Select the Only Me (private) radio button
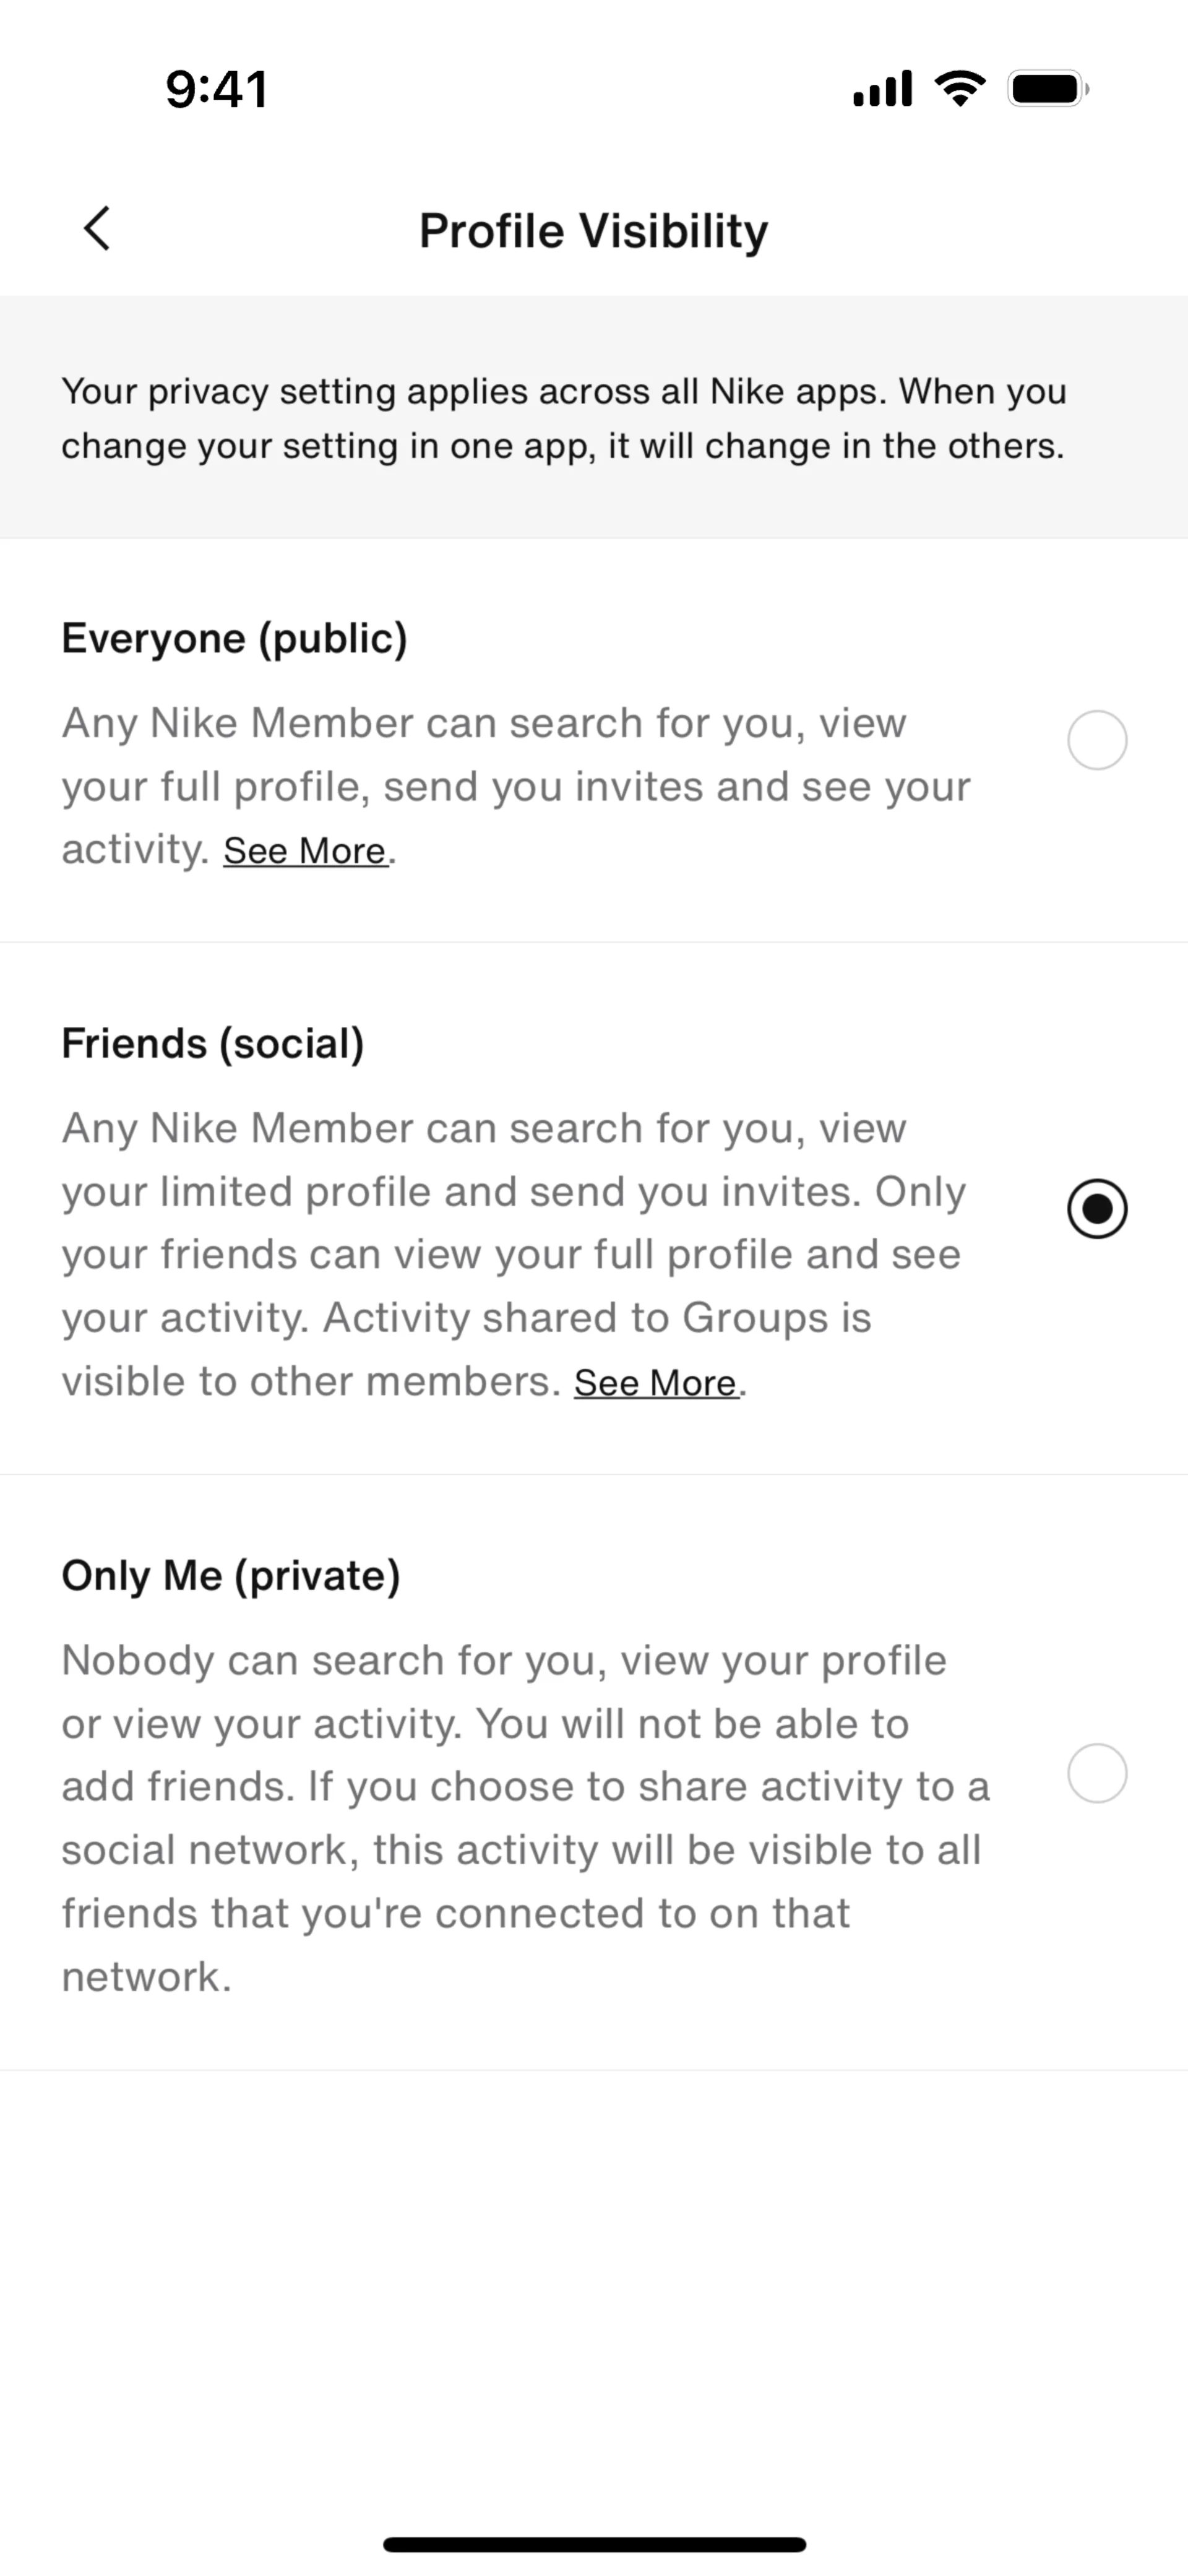 point(1097,1773)
